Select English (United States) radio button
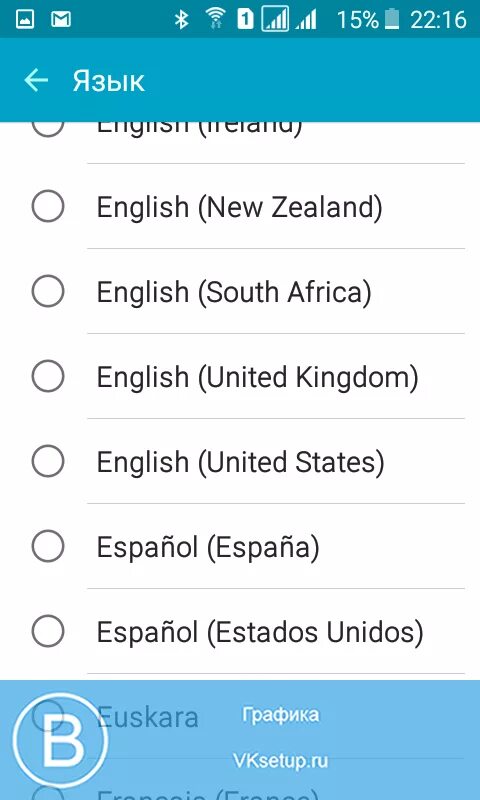480x800 pixels. pyautogui.click(x=48, y=461)
